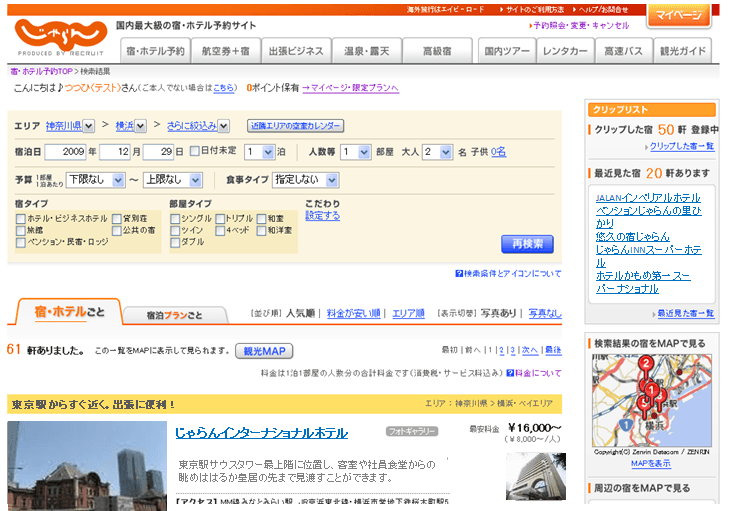
Task: Tick the 和室 room type checkbox
Action: (262, 218)
